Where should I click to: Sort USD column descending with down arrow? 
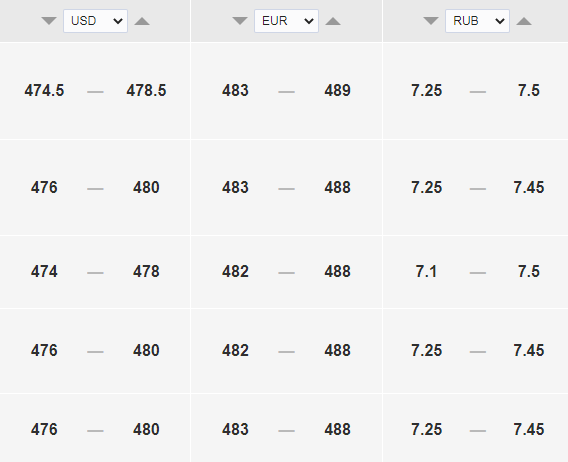pyautogui.click(x=49, y=21)
